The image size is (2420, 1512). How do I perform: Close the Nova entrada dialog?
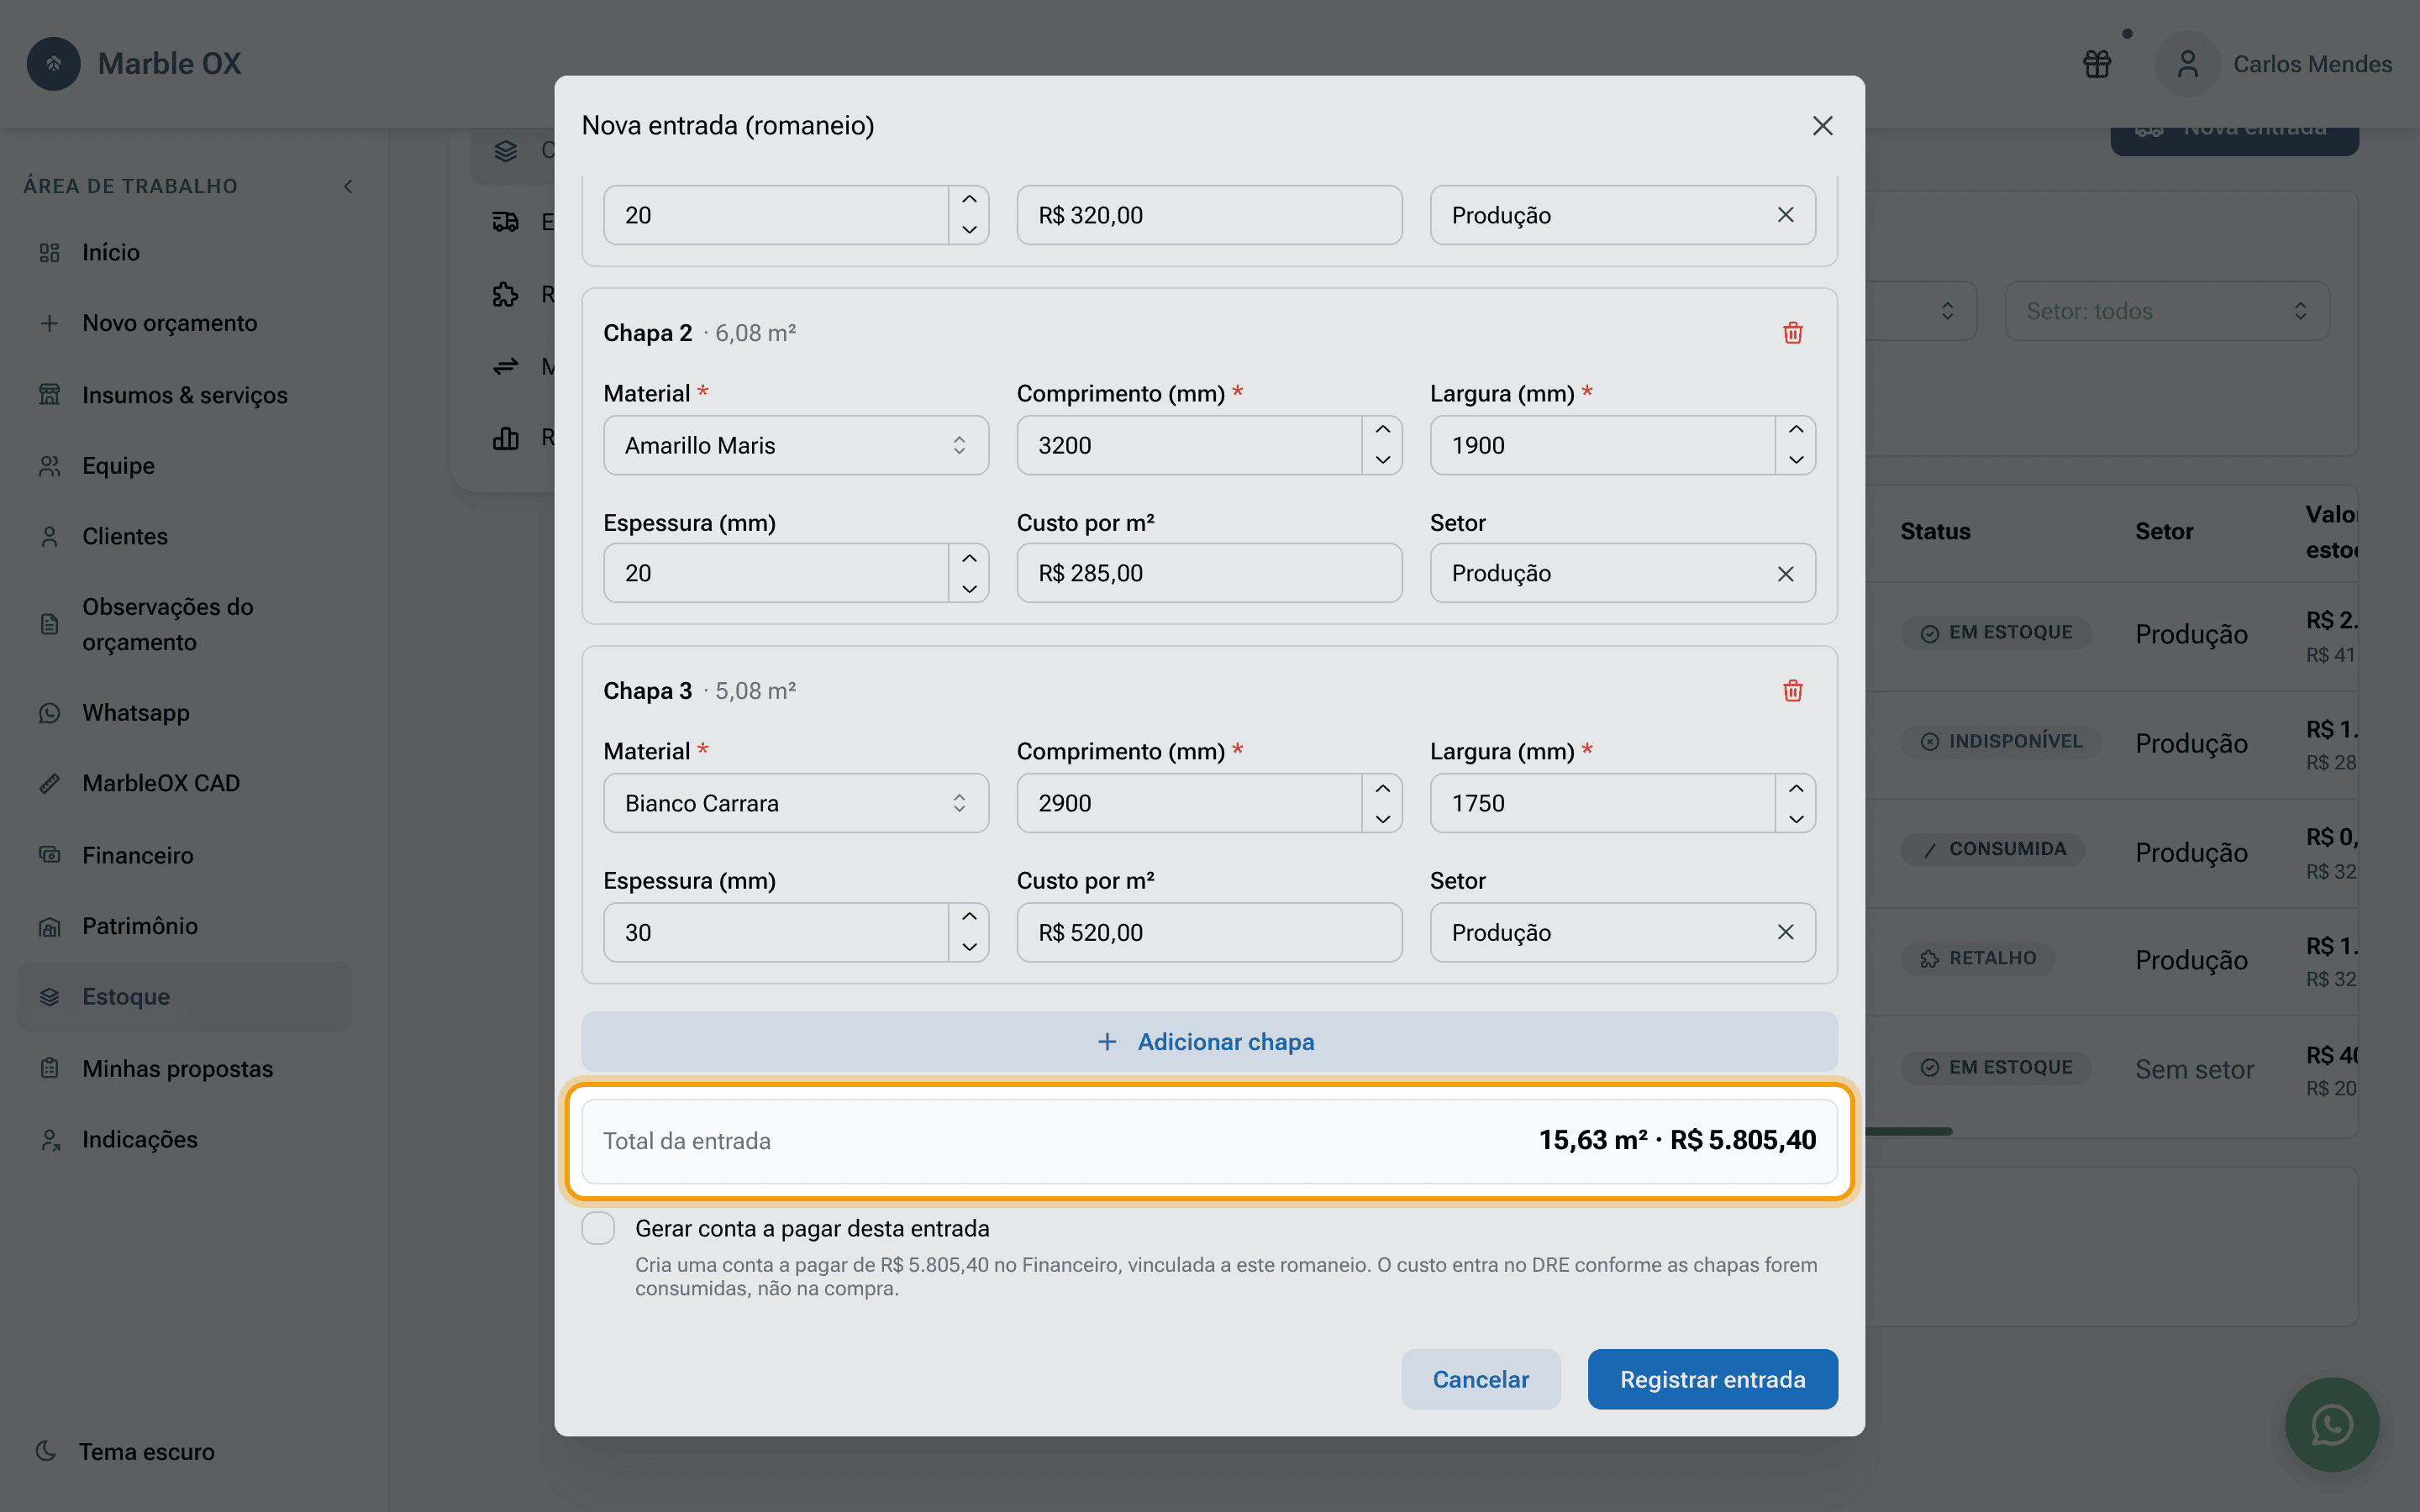[1822, 126]
